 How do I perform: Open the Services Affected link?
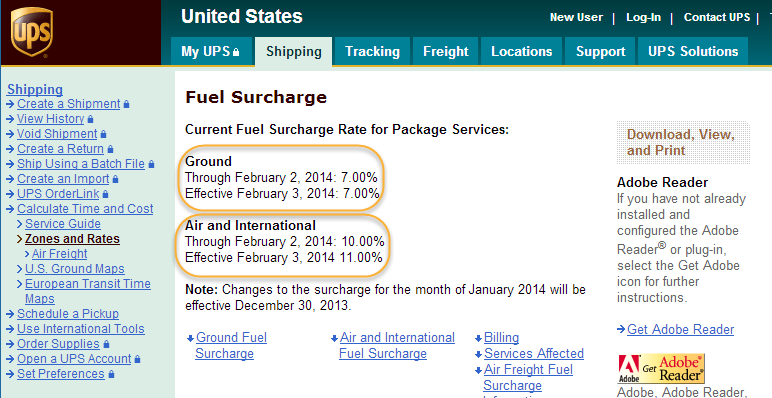[534, 354]
